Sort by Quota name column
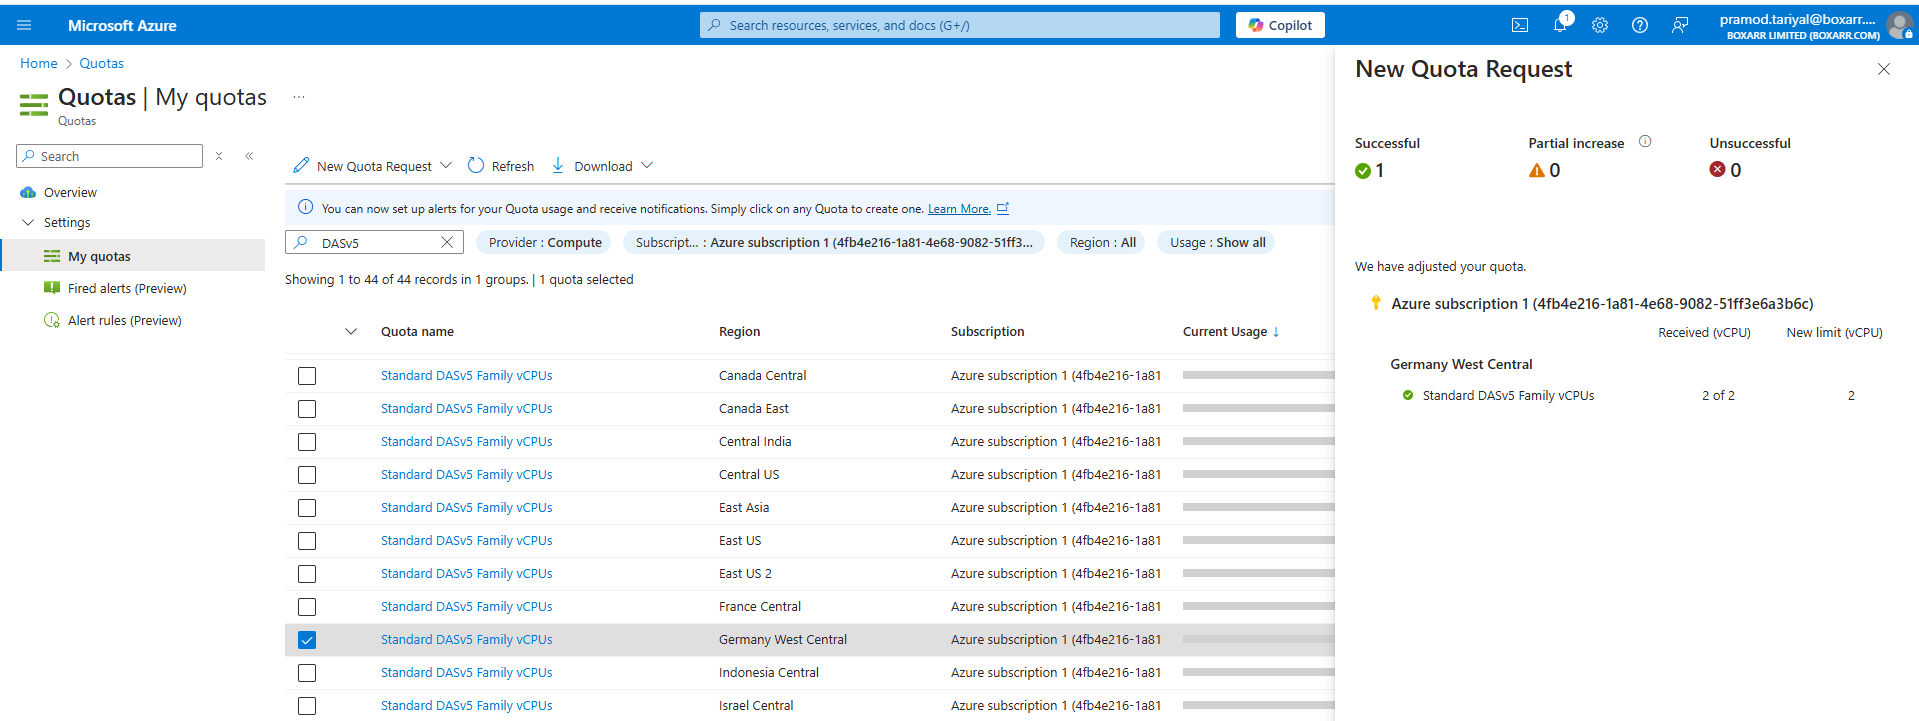Viewport: 1919px width, 721px height. [x=417, y=331]
